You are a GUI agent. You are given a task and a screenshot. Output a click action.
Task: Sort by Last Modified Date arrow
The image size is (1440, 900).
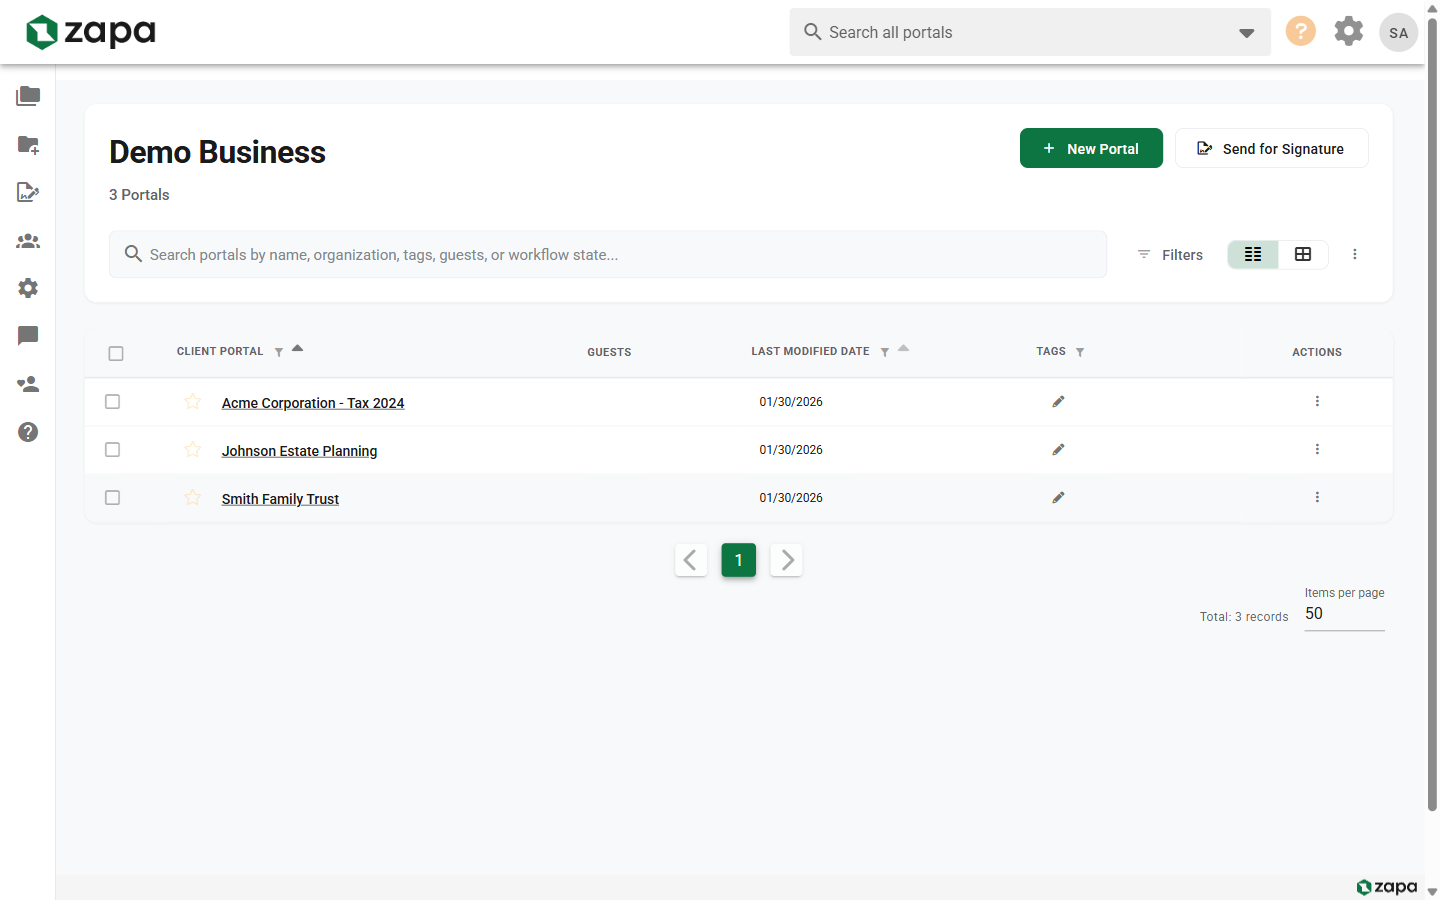click(903, 348)
